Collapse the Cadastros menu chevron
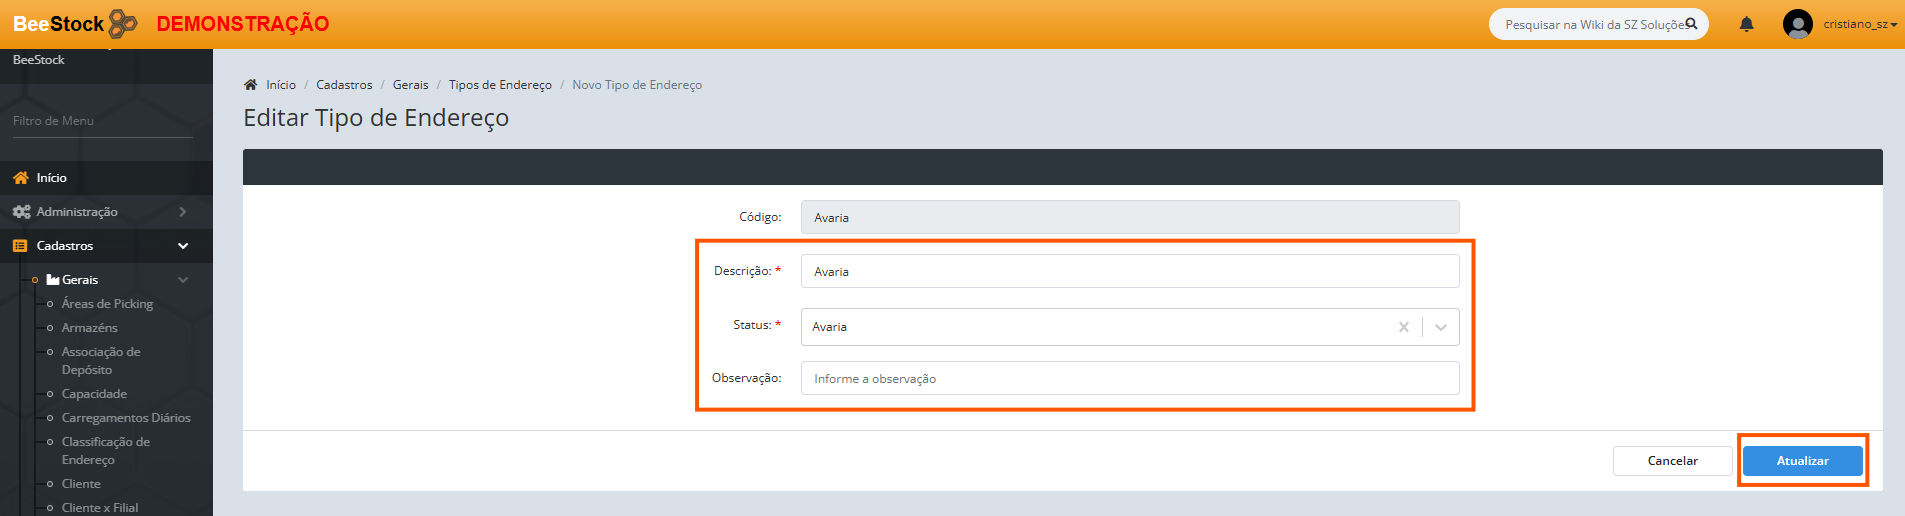The image size is (1905, 516). pyautogui.click(x=183, y=246)
